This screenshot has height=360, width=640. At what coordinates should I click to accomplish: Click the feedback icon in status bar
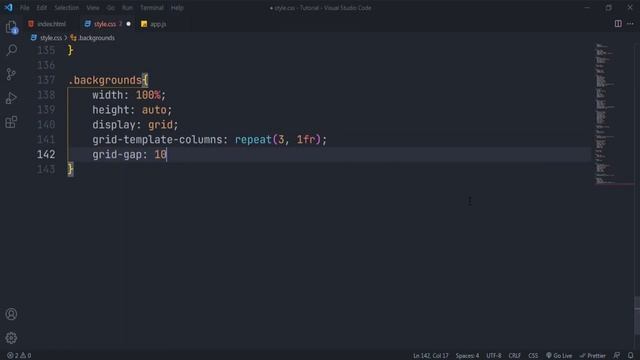point(617,356)
